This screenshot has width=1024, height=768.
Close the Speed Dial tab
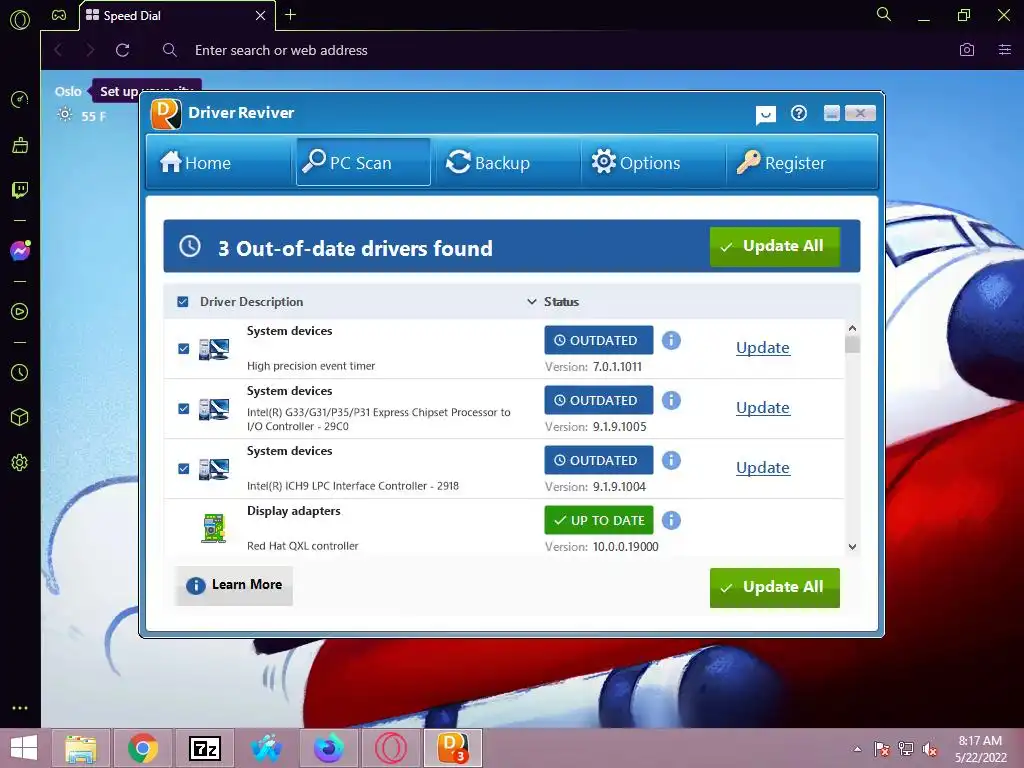pos(260,15)
